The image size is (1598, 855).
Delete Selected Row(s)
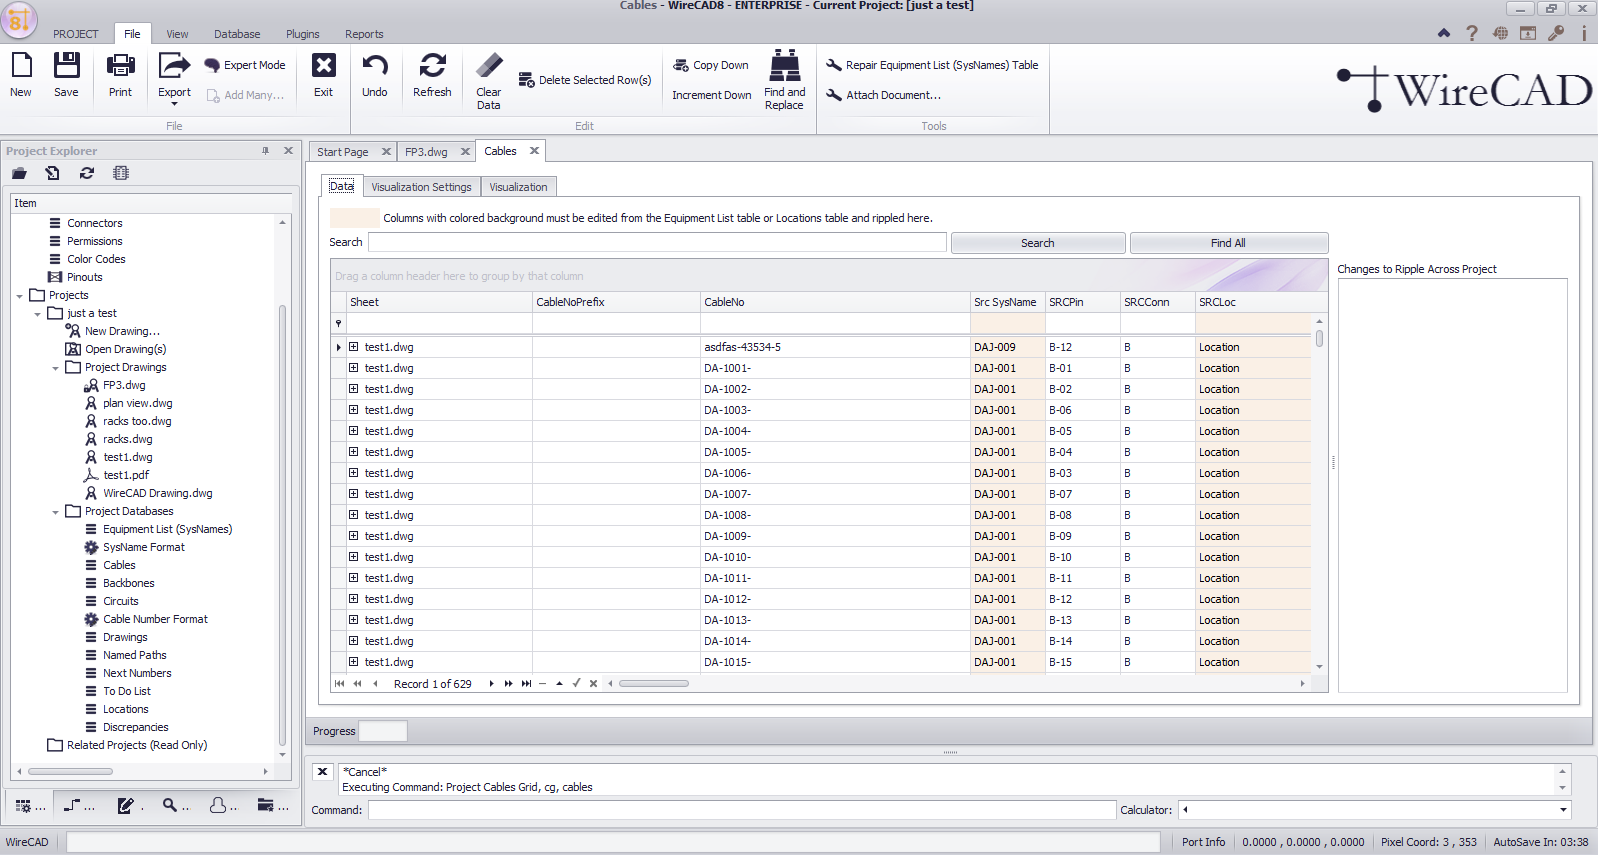pos(585,80)
